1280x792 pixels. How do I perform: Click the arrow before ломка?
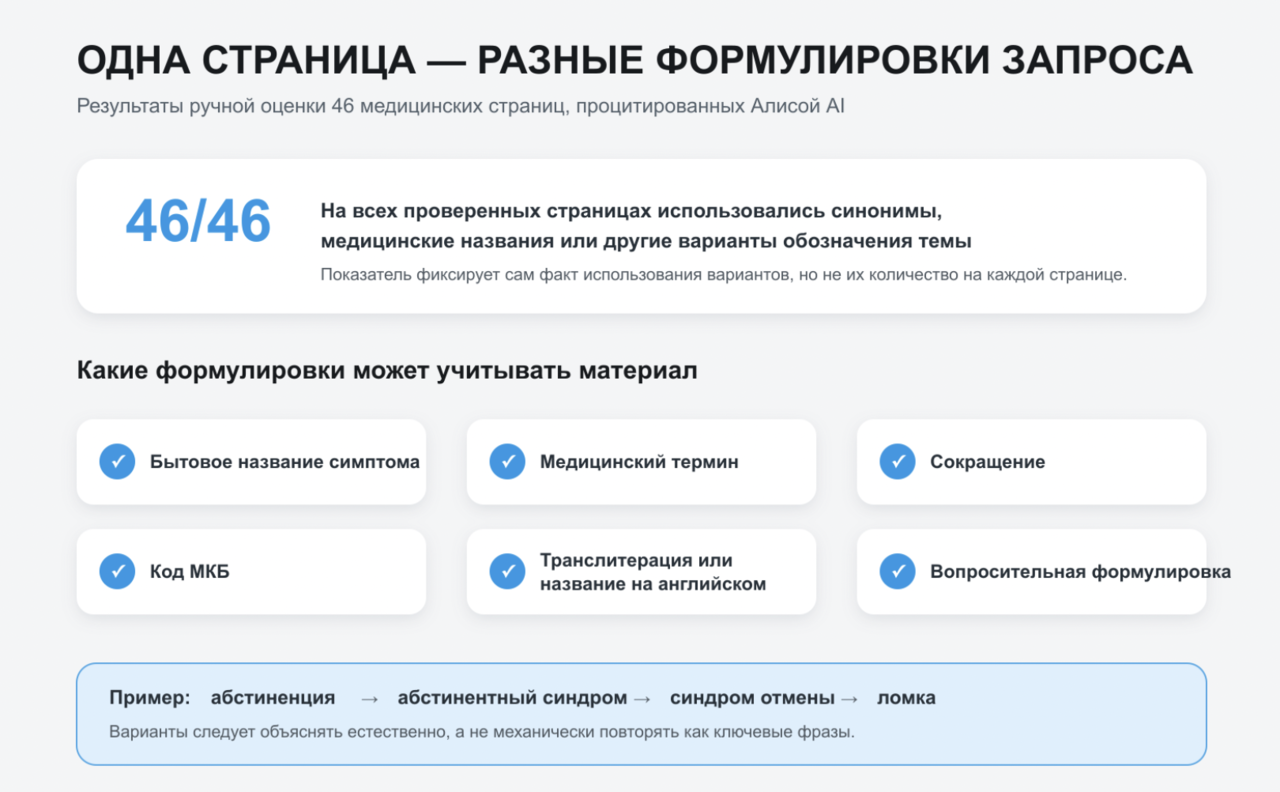[x=850, y=698]
